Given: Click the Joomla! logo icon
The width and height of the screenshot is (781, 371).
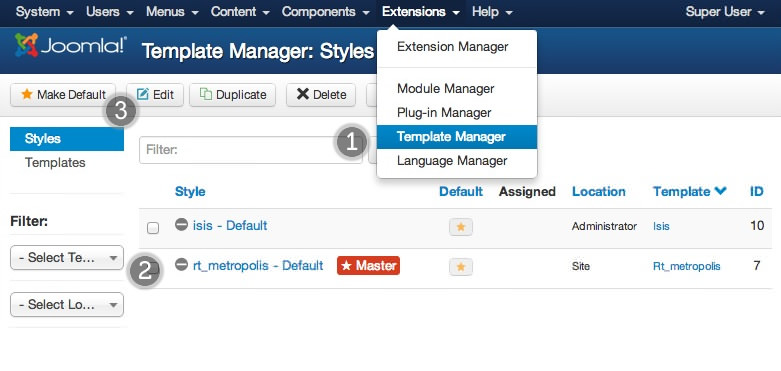Looking at the screenshot, I should (26, 45).
